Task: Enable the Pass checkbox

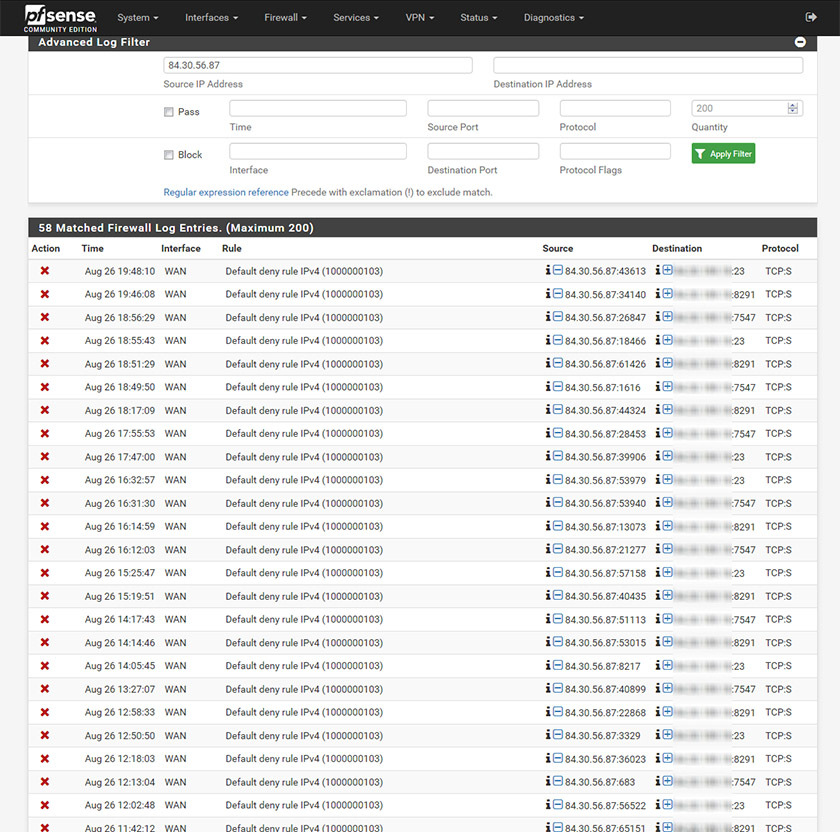Action: [x=169, y=112]
